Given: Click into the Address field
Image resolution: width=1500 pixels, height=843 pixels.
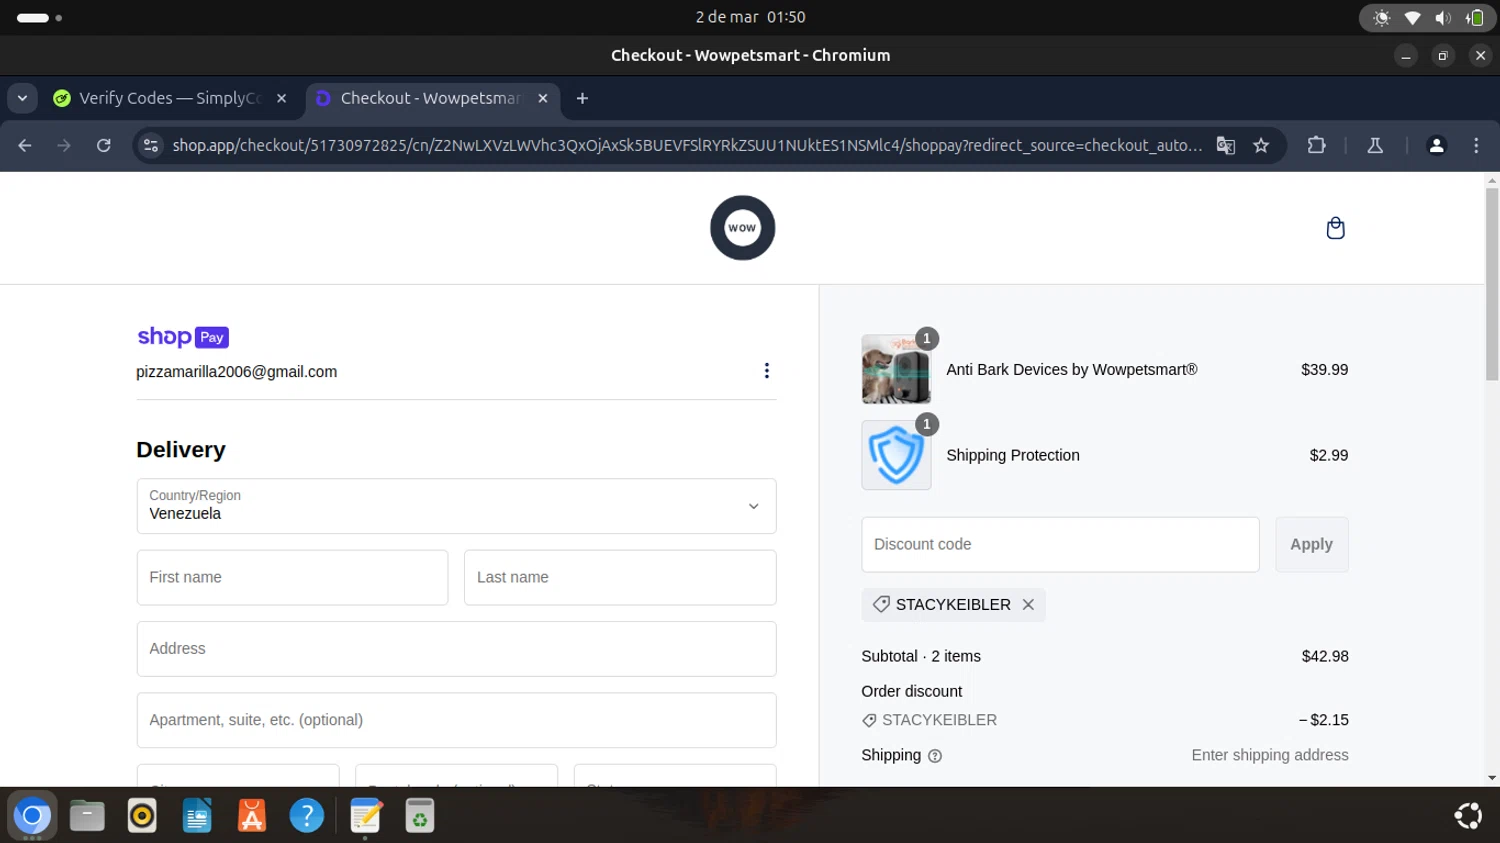Looking at the screenshot, I should tap(456, 649).
